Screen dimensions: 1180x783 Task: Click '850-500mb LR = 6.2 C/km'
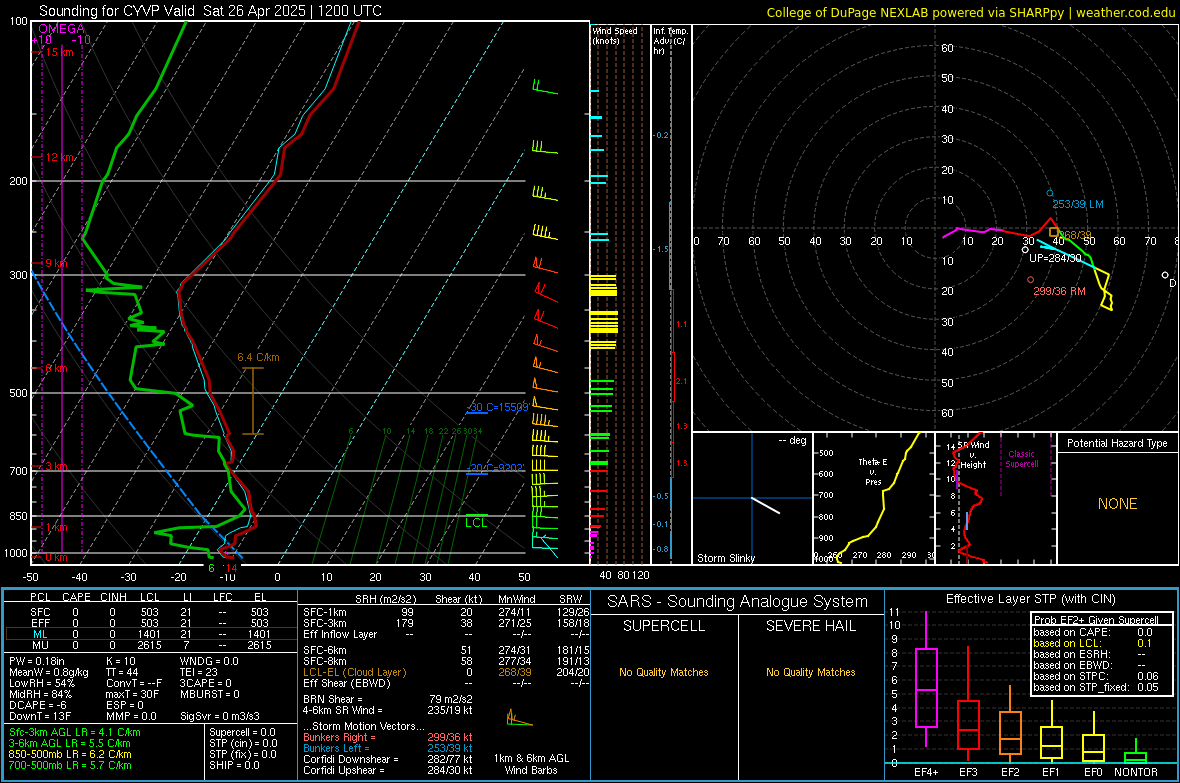(70, 754)
